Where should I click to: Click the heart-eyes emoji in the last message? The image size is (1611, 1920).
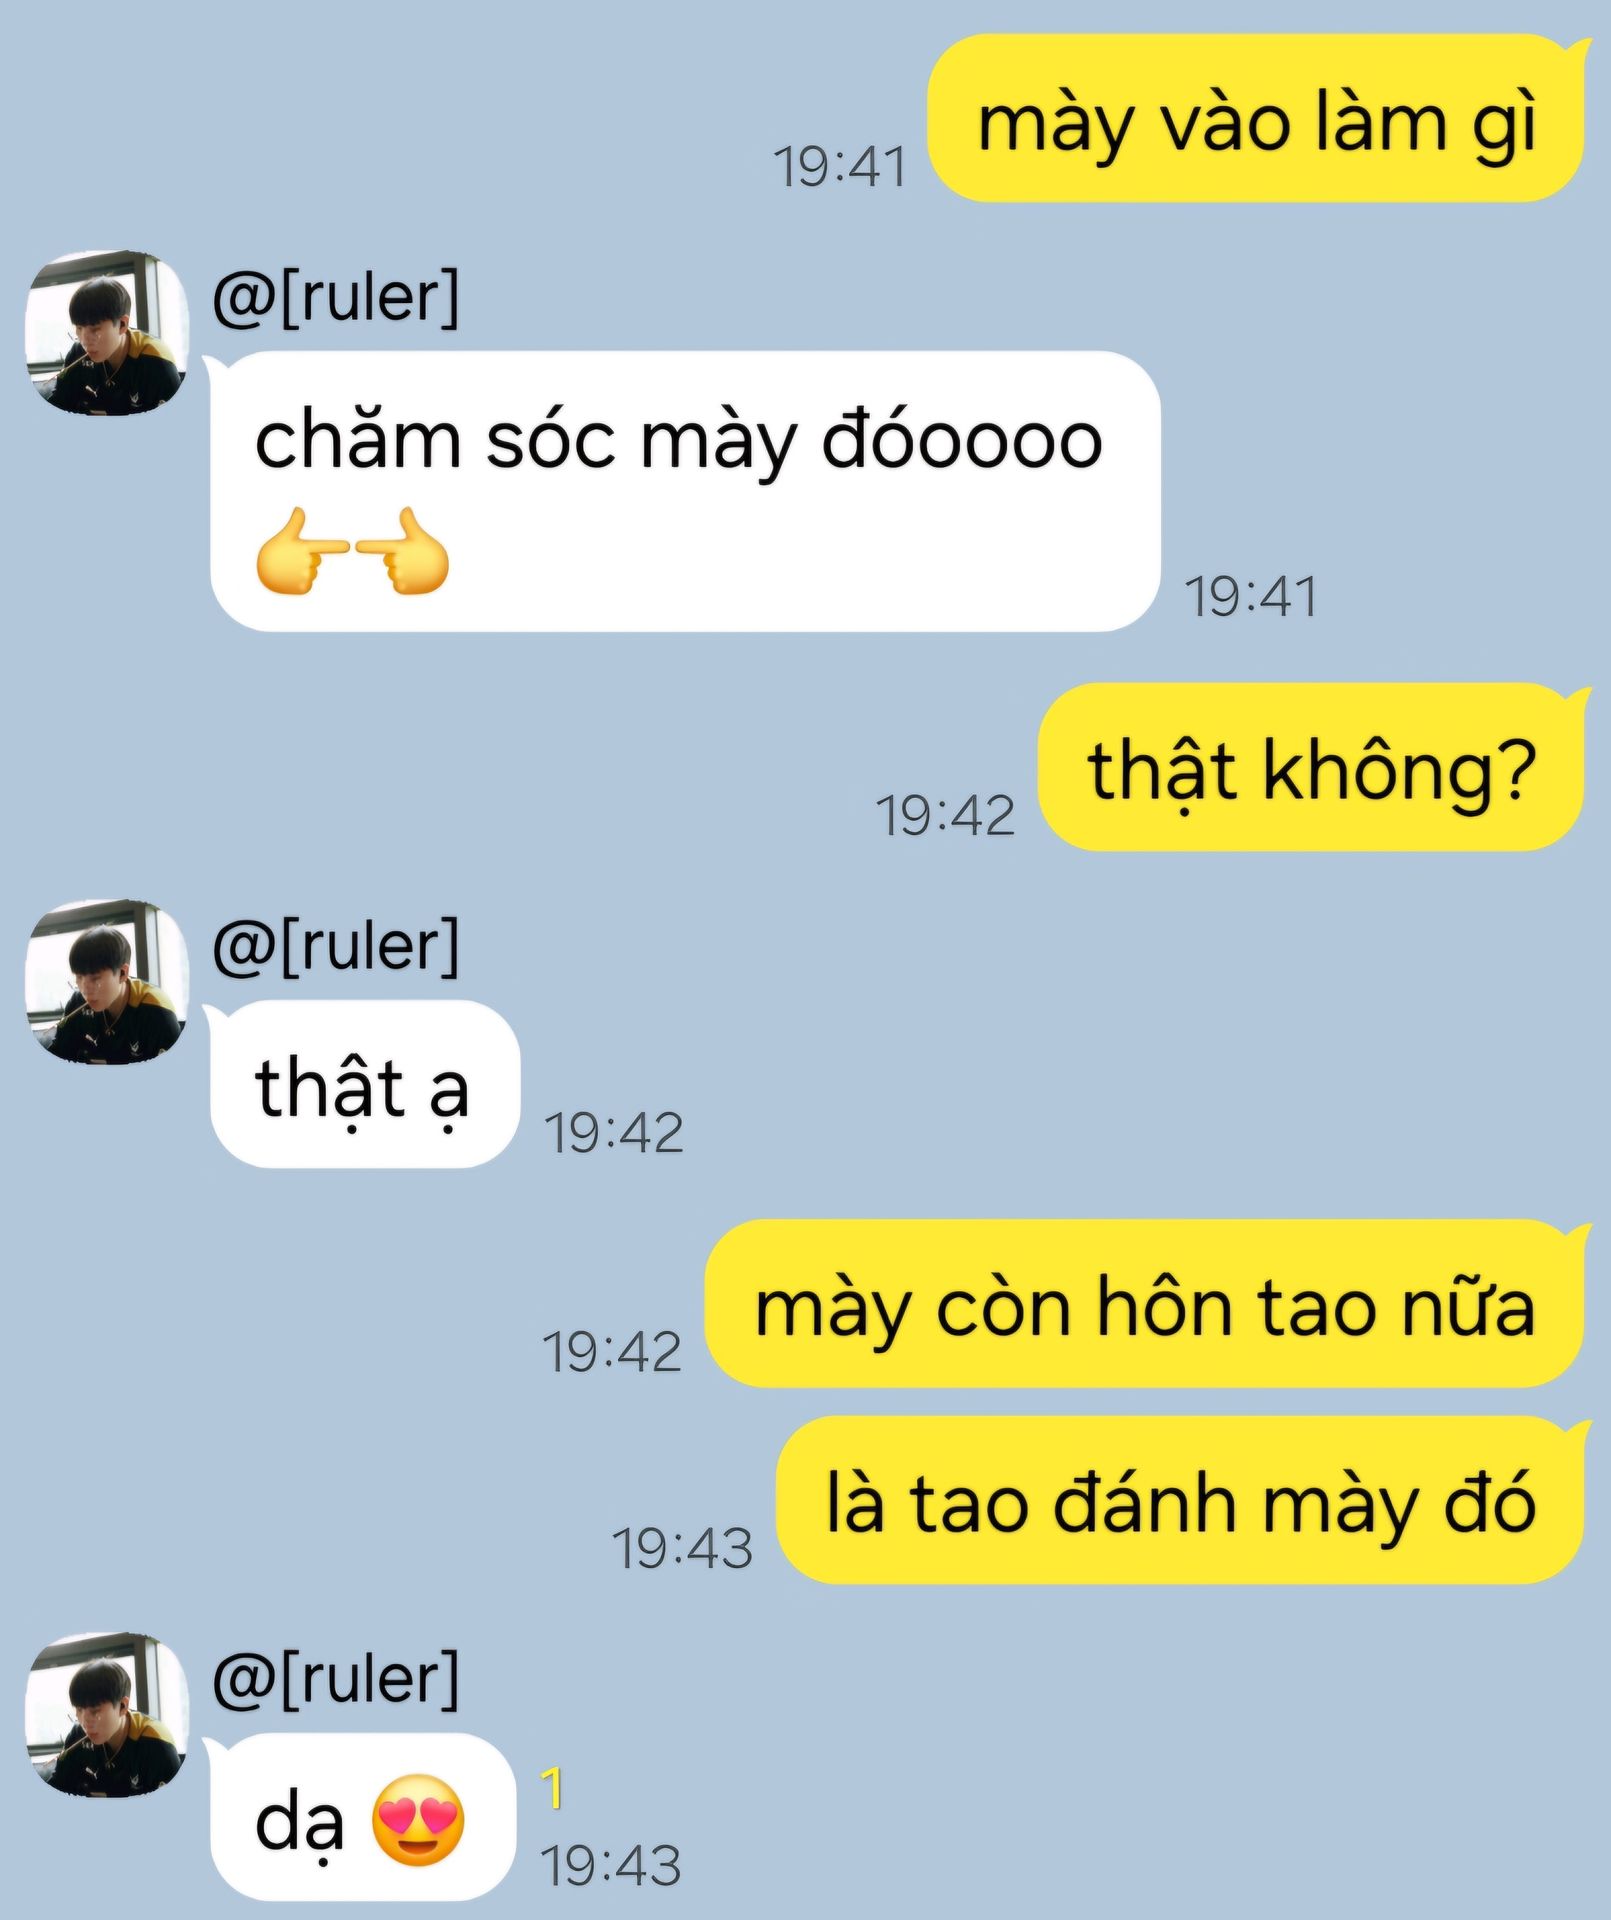pyautogui.click(x=418, y=1819)
